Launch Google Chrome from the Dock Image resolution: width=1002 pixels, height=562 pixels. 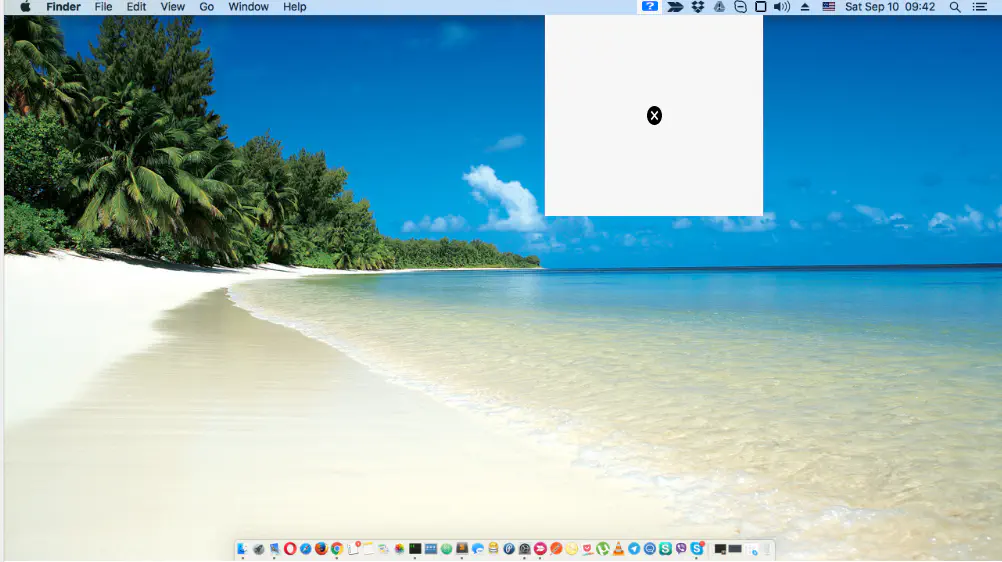(337, 549)
